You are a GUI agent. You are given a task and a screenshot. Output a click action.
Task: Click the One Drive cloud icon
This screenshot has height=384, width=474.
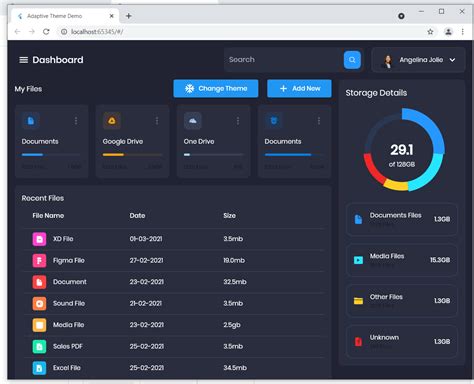pos(193,121)
